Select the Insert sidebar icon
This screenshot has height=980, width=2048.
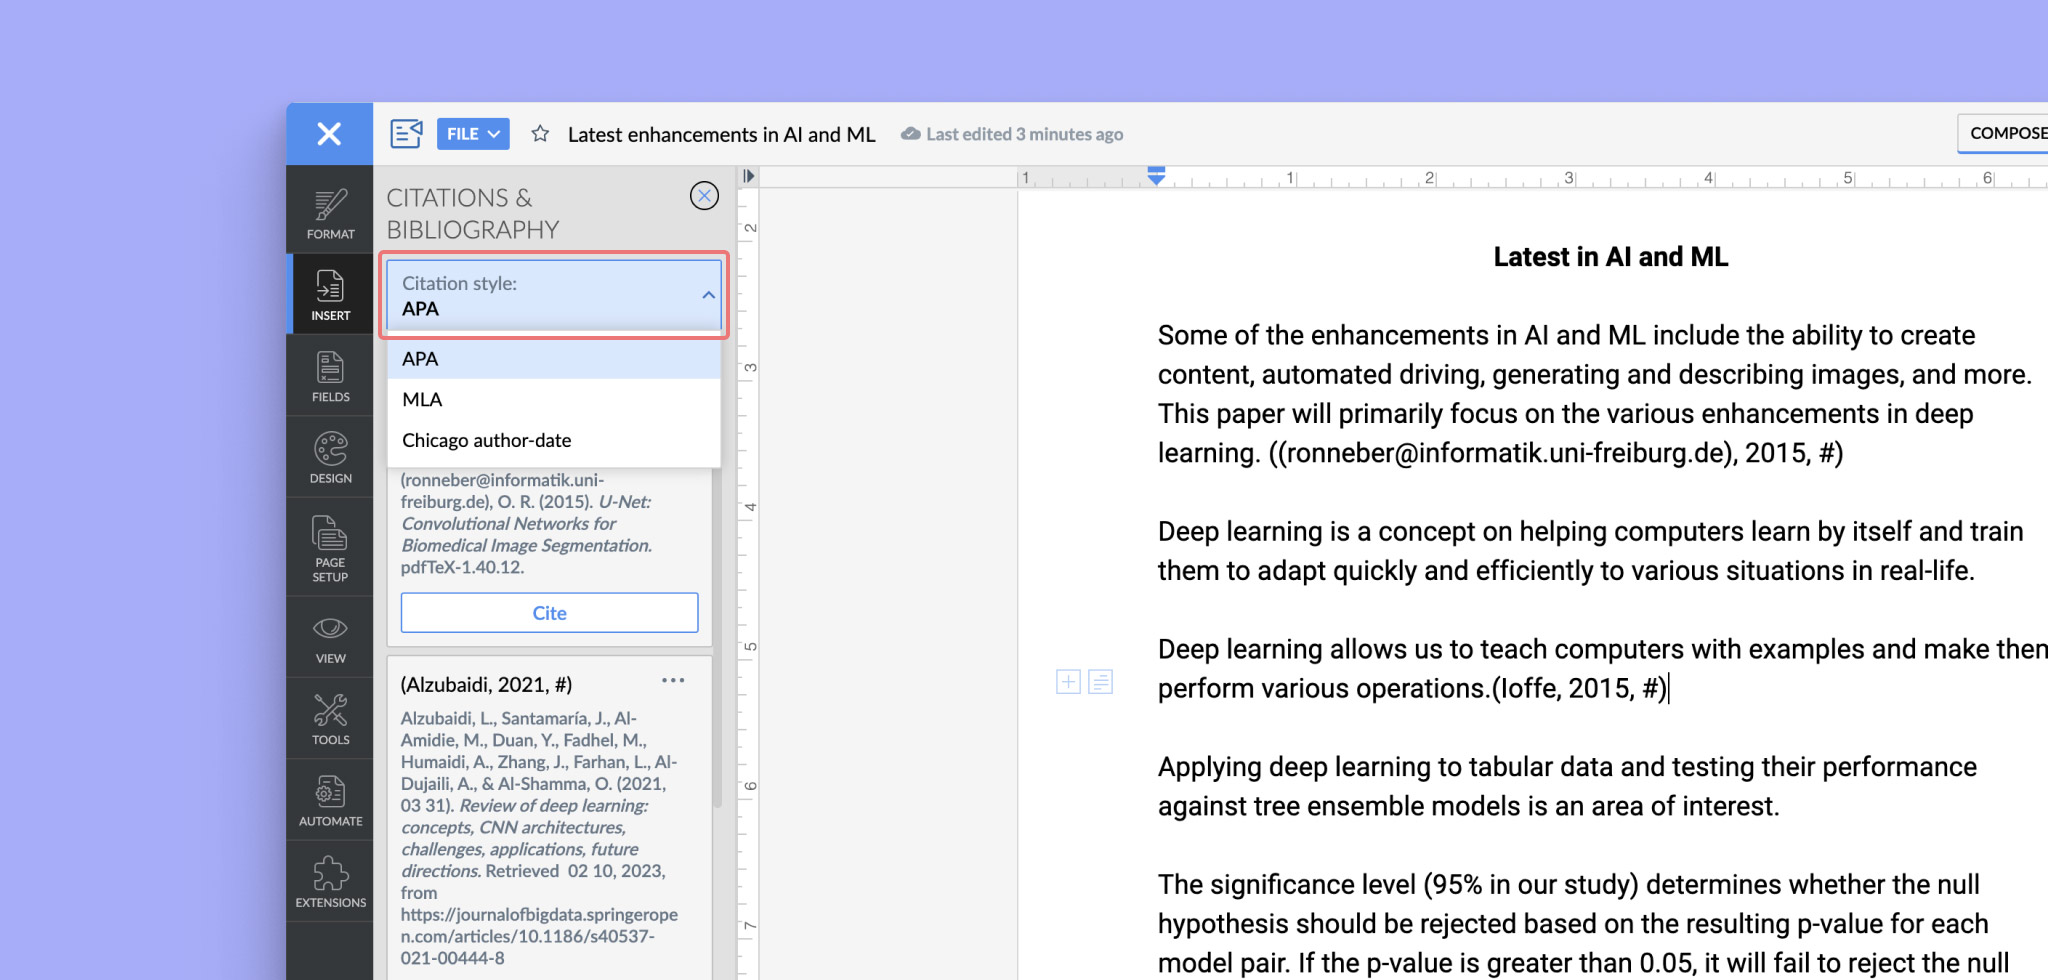330,295
